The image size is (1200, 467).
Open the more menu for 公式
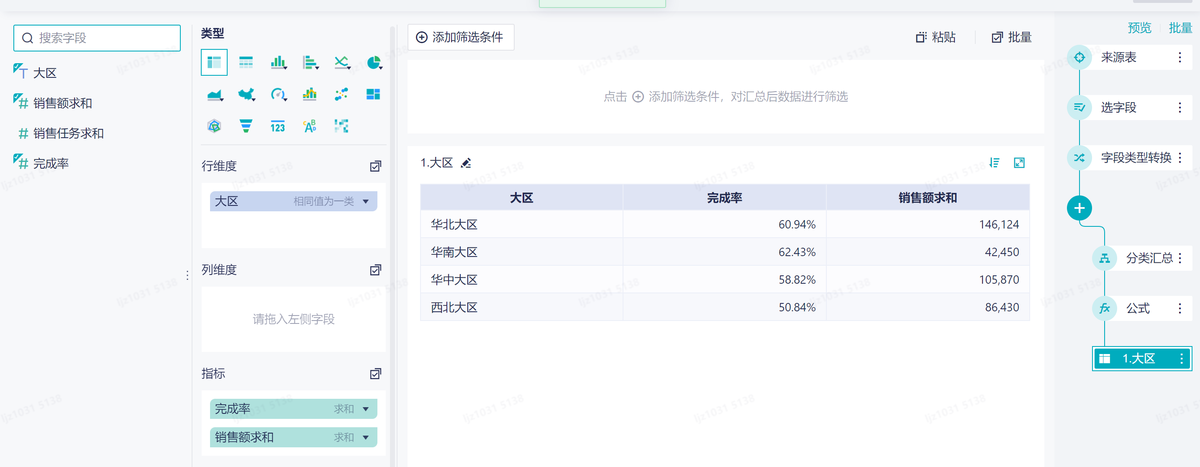1180,309
